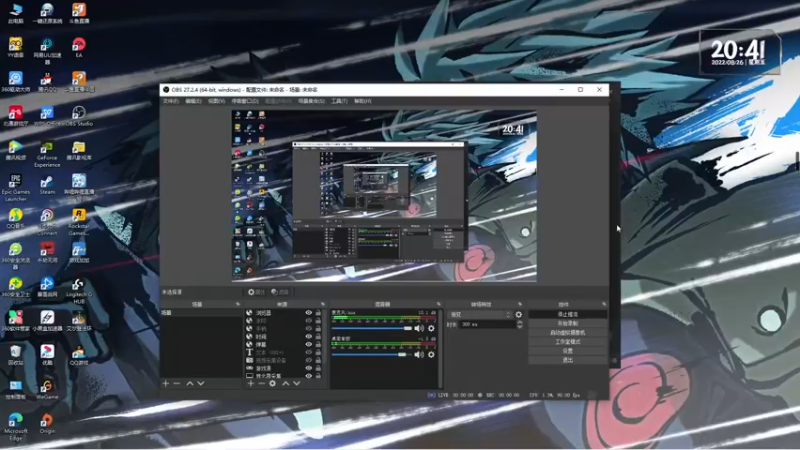Toggle lock of 浏览器 source
The image size is (800, 450).
pyautogui.click(x=318, y=313)
